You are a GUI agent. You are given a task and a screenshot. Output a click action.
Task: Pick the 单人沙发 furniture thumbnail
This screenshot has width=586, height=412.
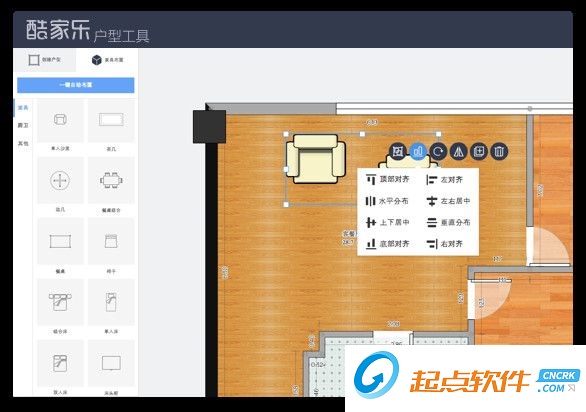click(x=60, y=120)
